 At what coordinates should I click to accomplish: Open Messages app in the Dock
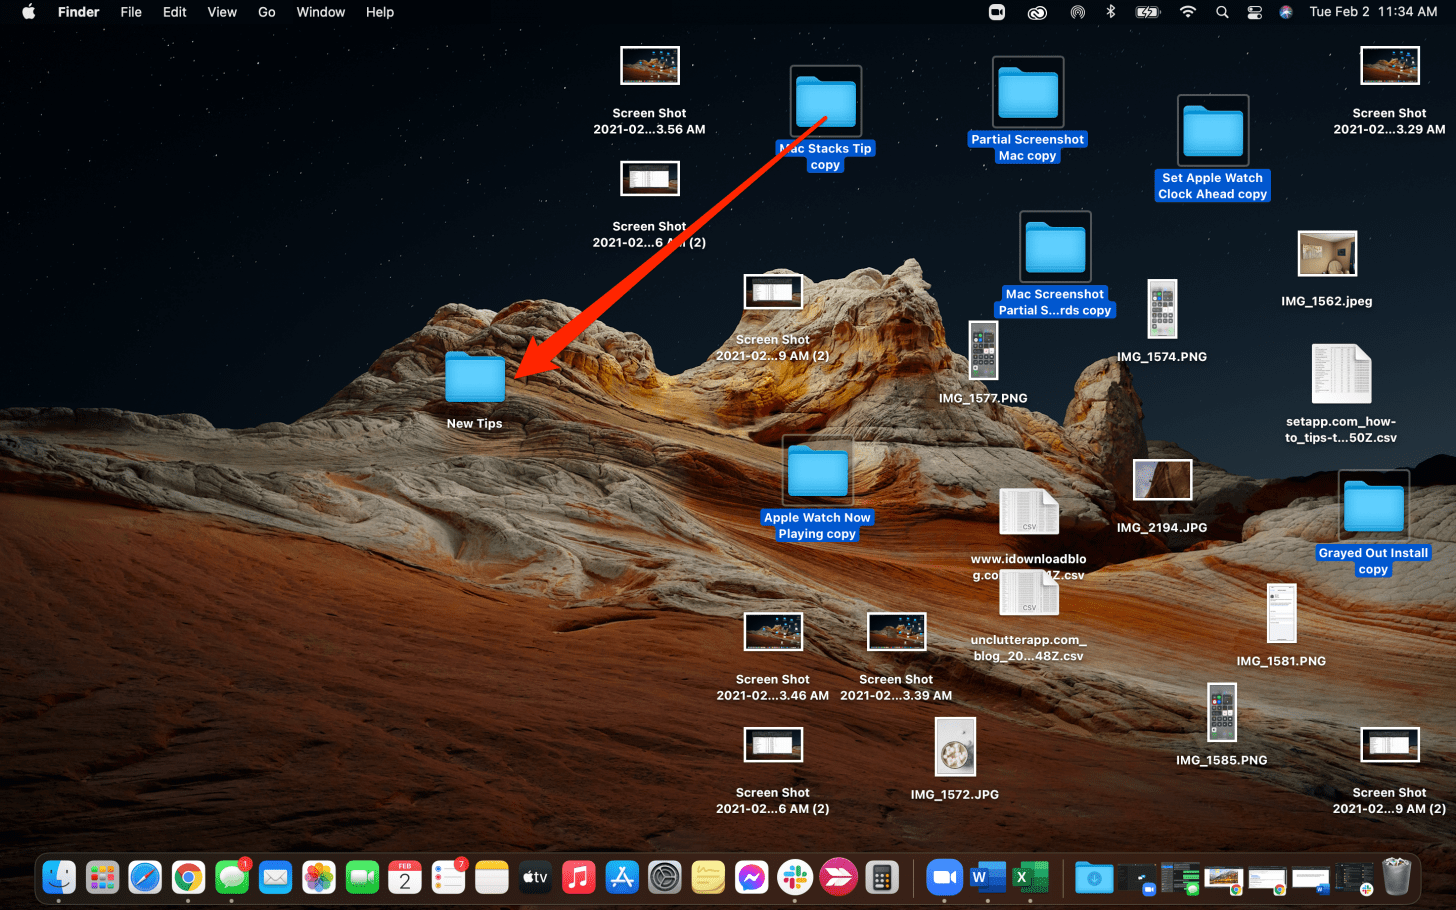point(232,878)
